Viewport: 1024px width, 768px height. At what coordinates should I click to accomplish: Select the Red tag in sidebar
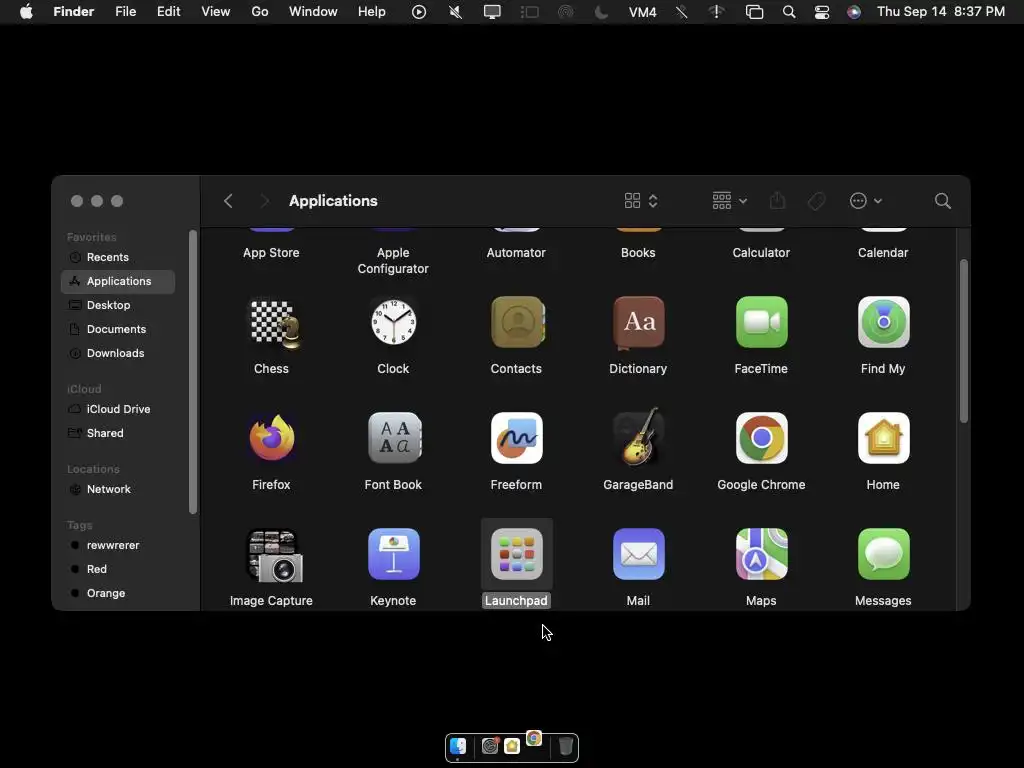[x=118, y=569]
